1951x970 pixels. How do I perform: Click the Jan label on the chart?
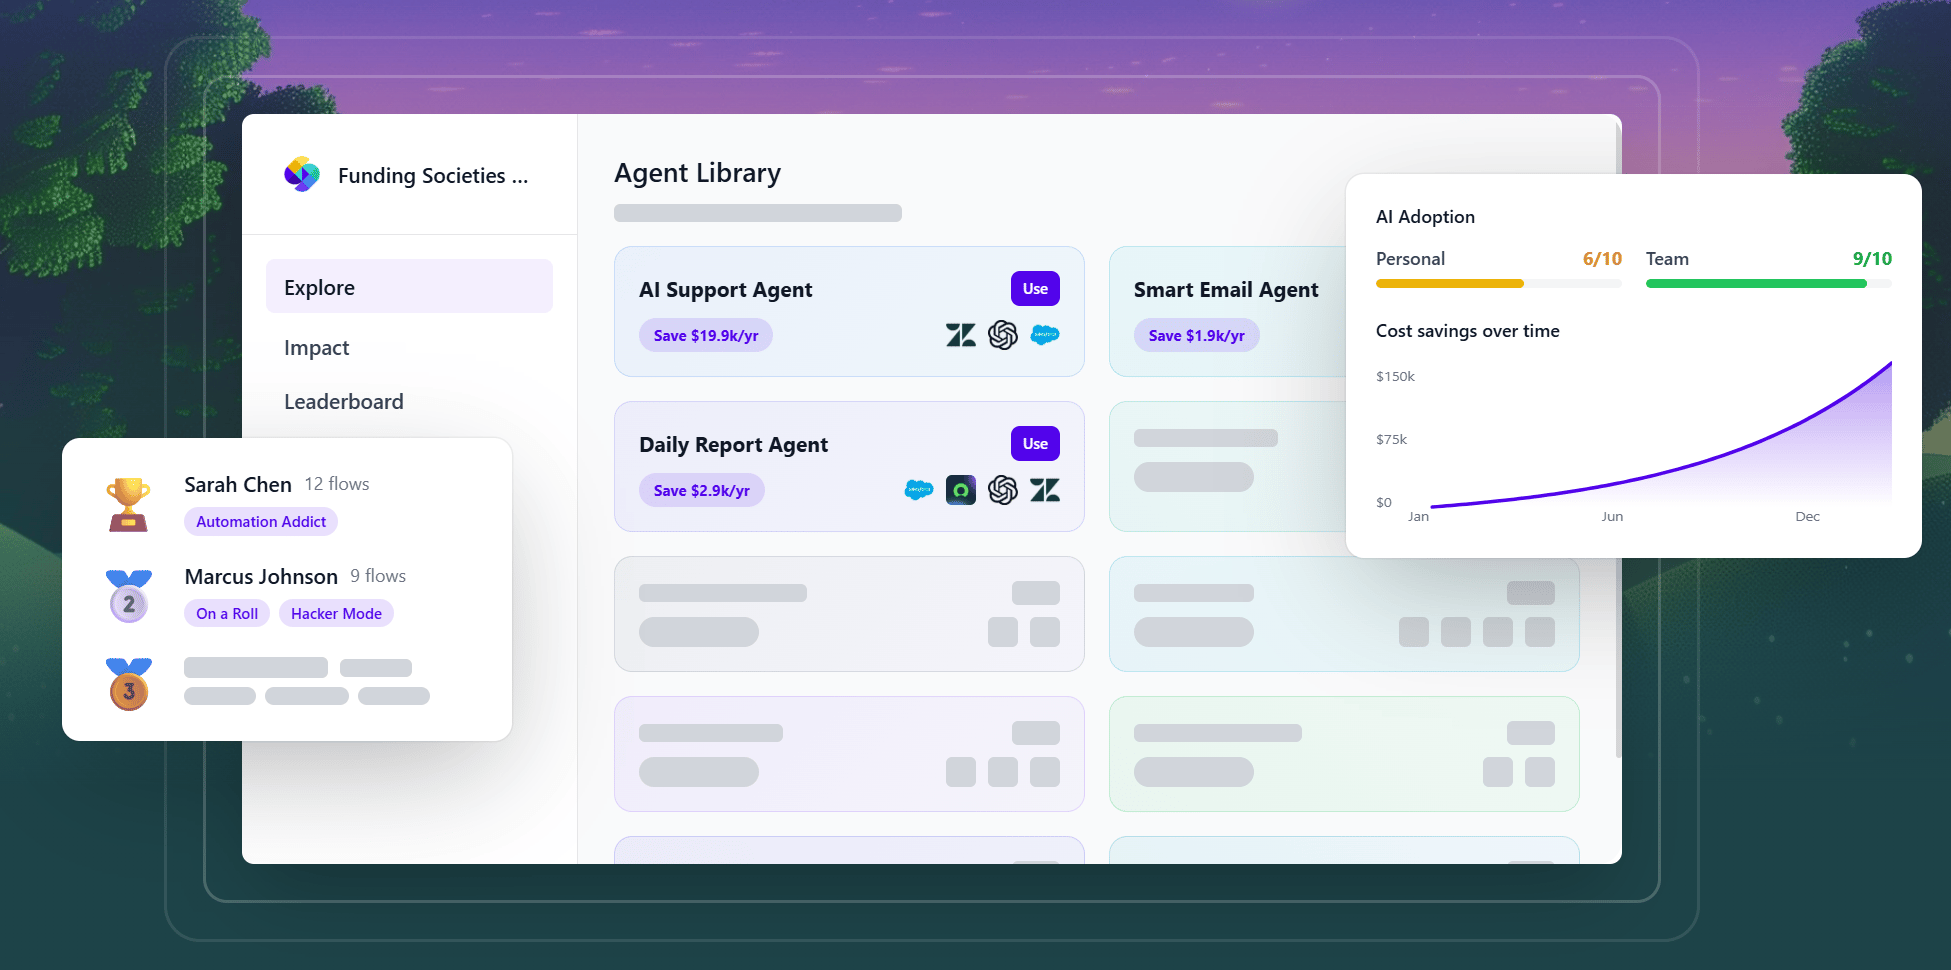coord(1418,517)
